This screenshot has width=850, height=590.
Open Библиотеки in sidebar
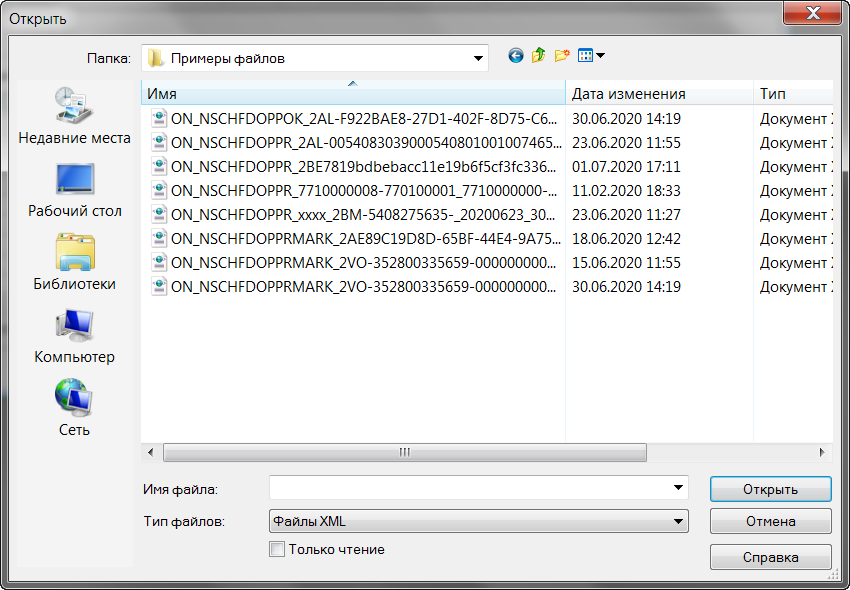pyautogui.click(x=74, y=262)
